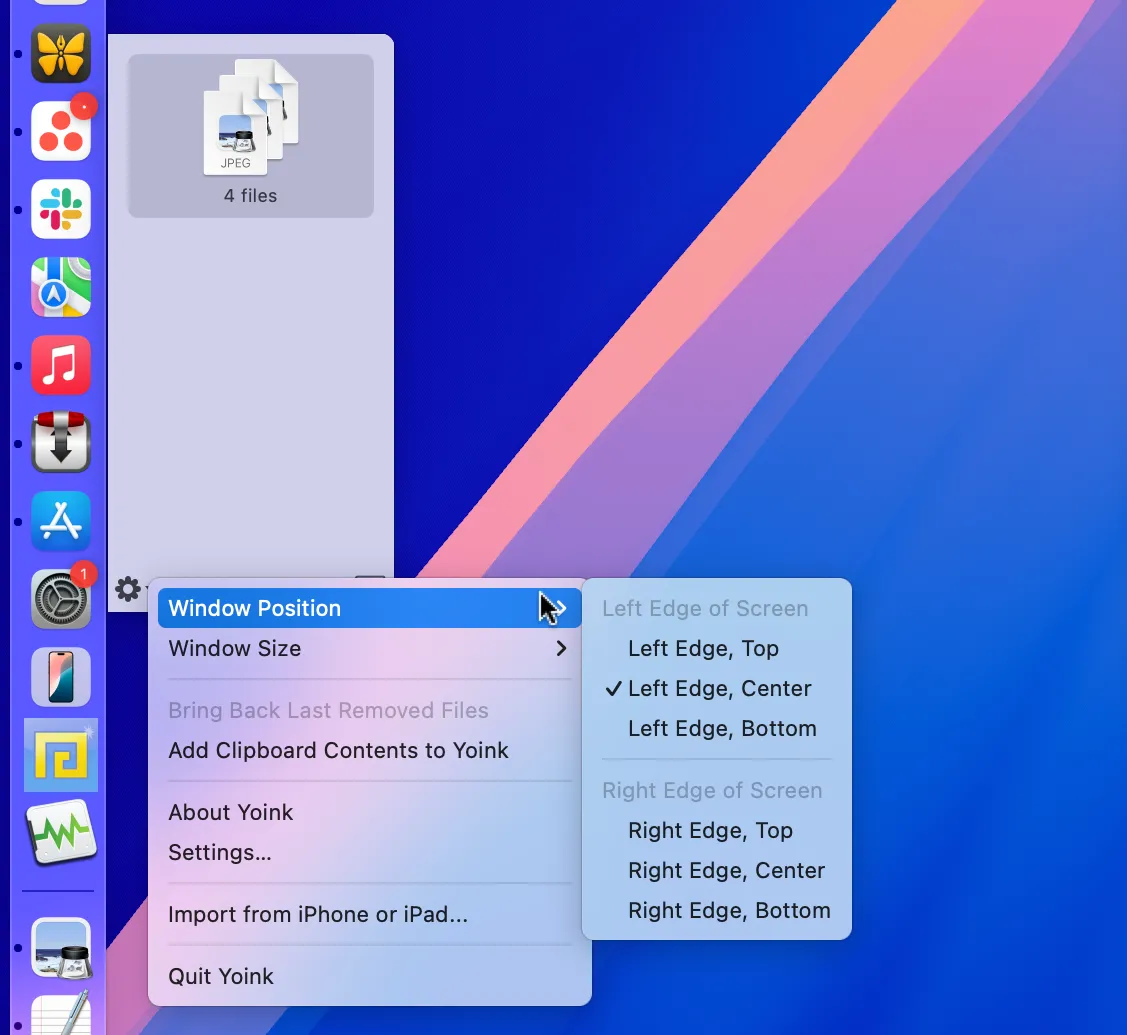Open the Activity monitor waveform dock icon

[61, 832]
